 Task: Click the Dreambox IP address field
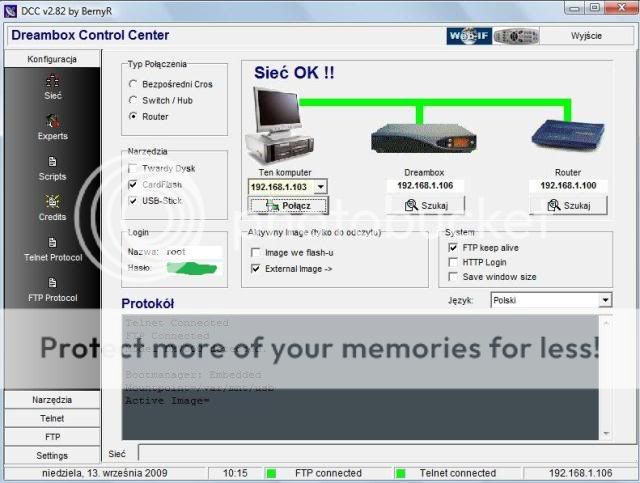(x=425, y=186)
